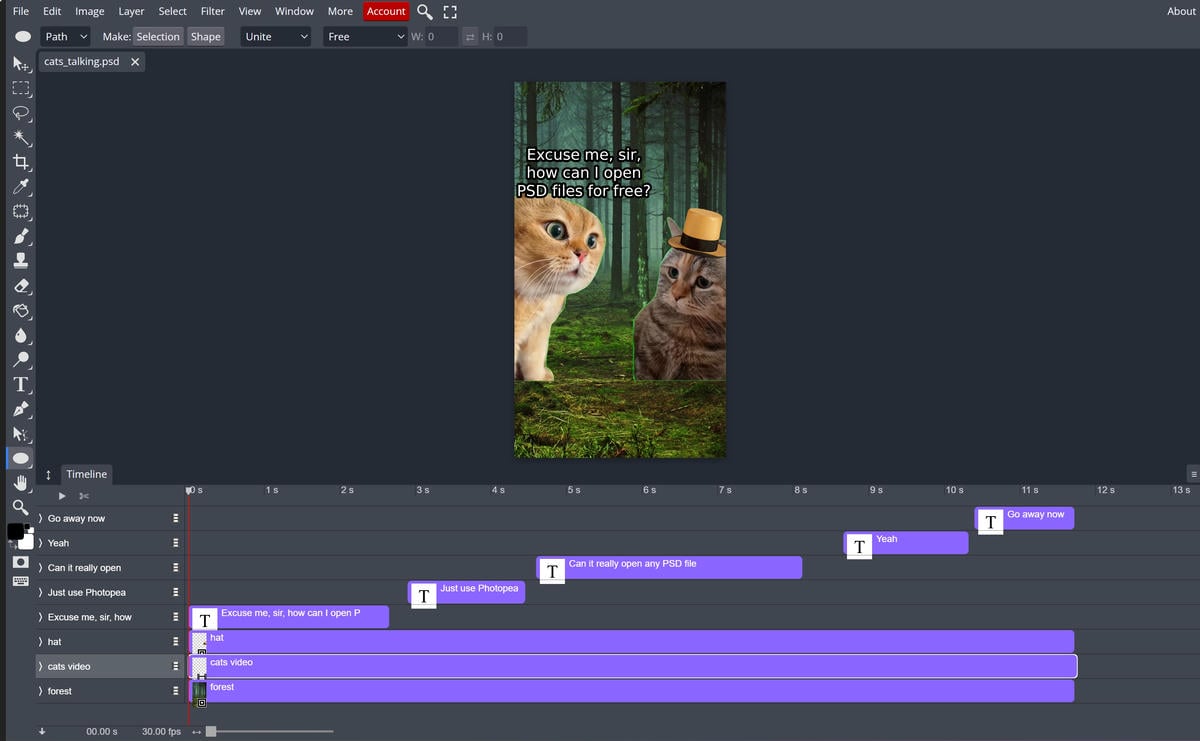Toggle link width and height arrows

[470, 37]
